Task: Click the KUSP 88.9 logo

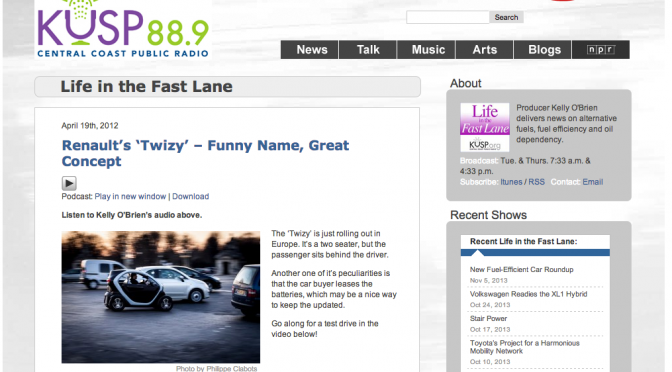Action: click(123, 29)
